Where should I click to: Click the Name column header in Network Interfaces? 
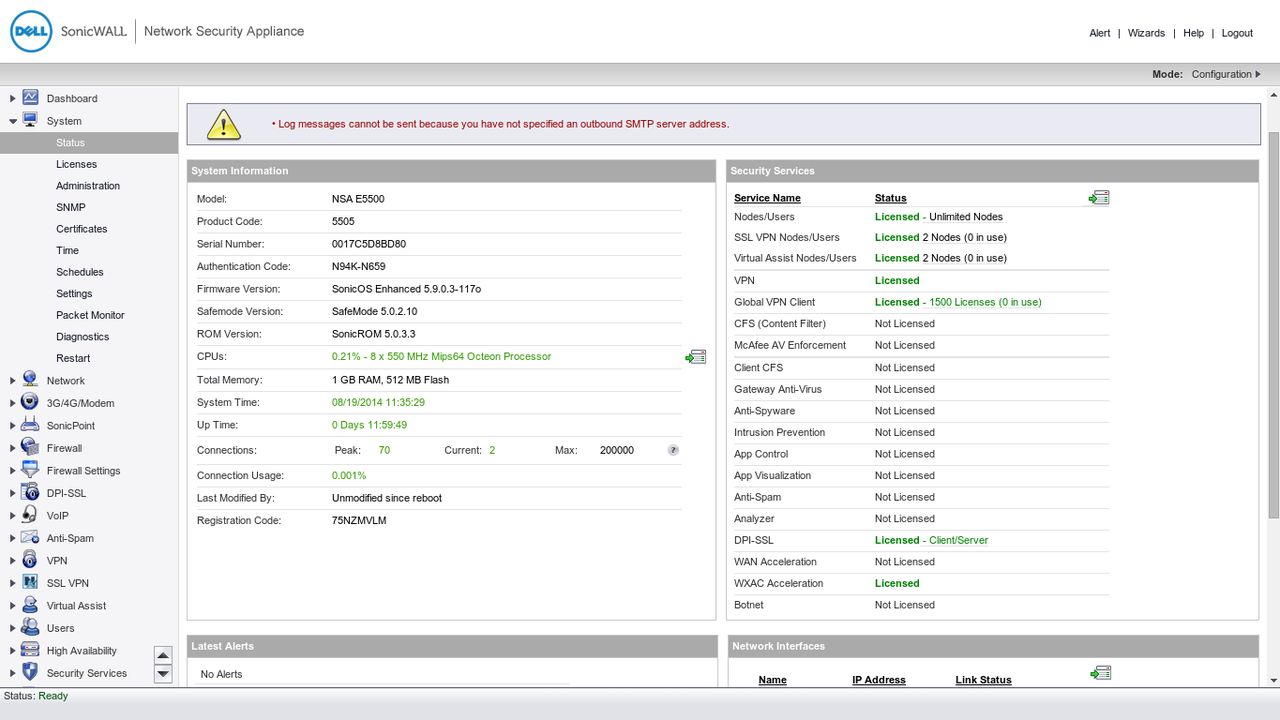point(772,680)
